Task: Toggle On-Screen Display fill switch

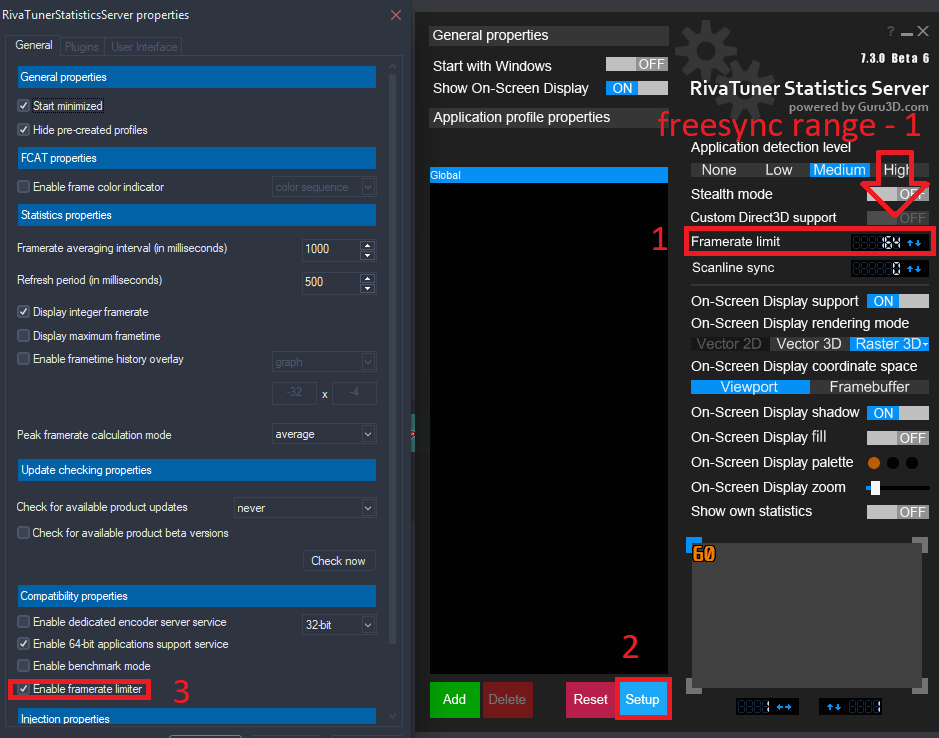Action: 898,438
